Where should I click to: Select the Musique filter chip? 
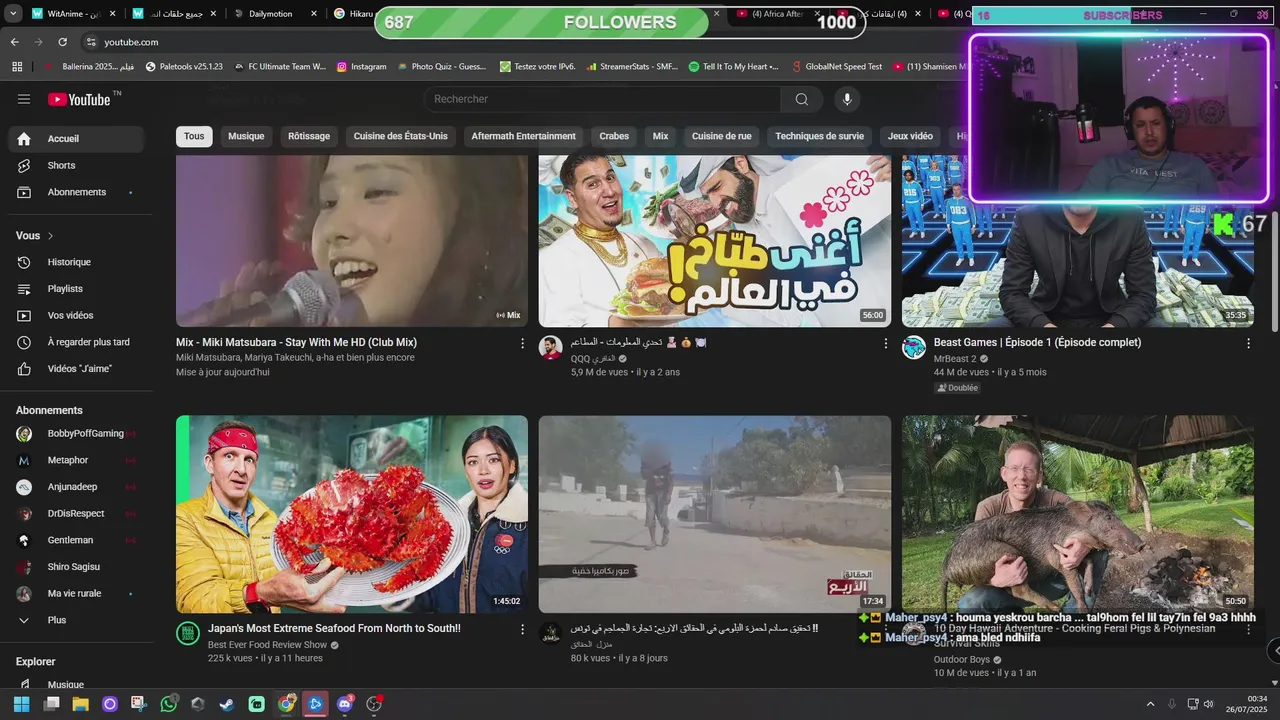[x=246, y=136]
